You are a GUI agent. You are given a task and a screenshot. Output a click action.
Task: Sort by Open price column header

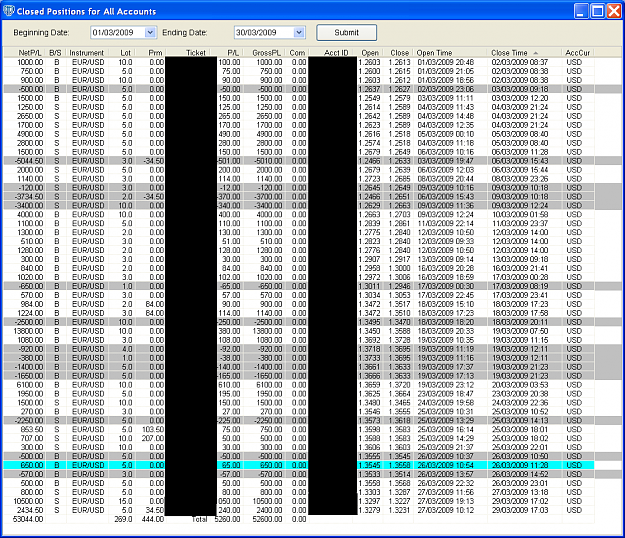[368, 53]
